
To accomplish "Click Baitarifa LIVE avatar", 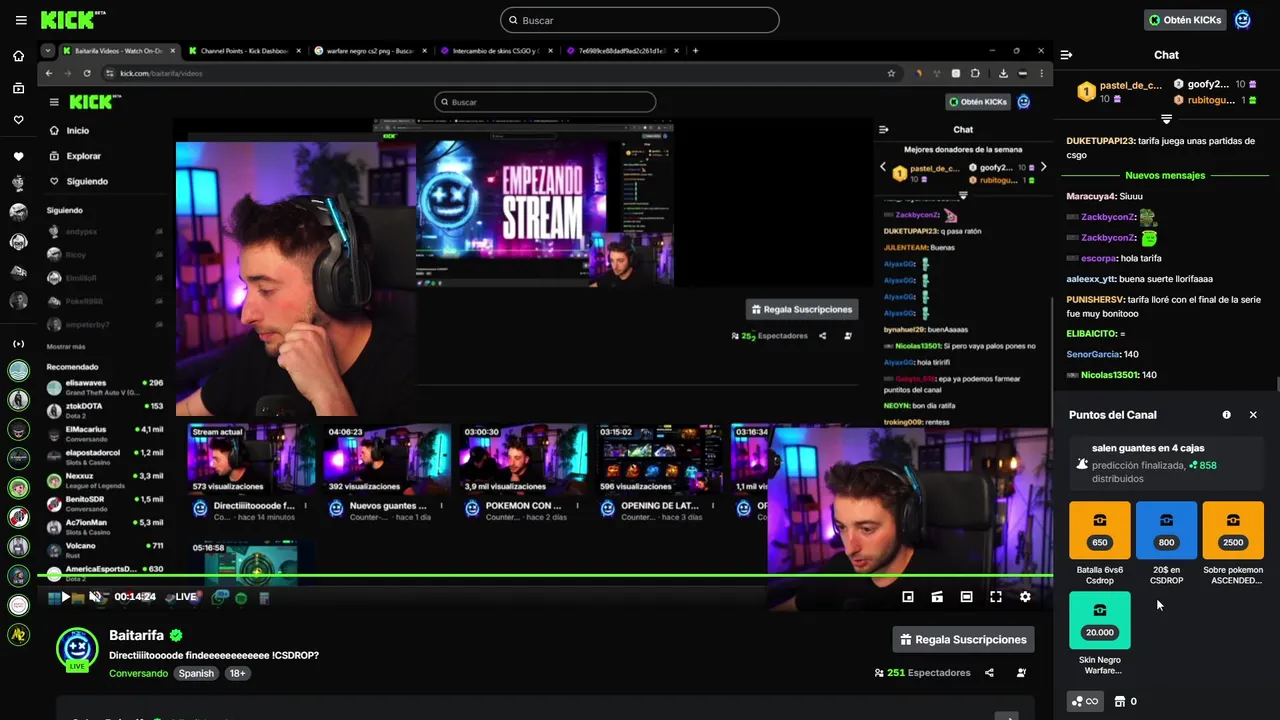I will pos(77,649).
